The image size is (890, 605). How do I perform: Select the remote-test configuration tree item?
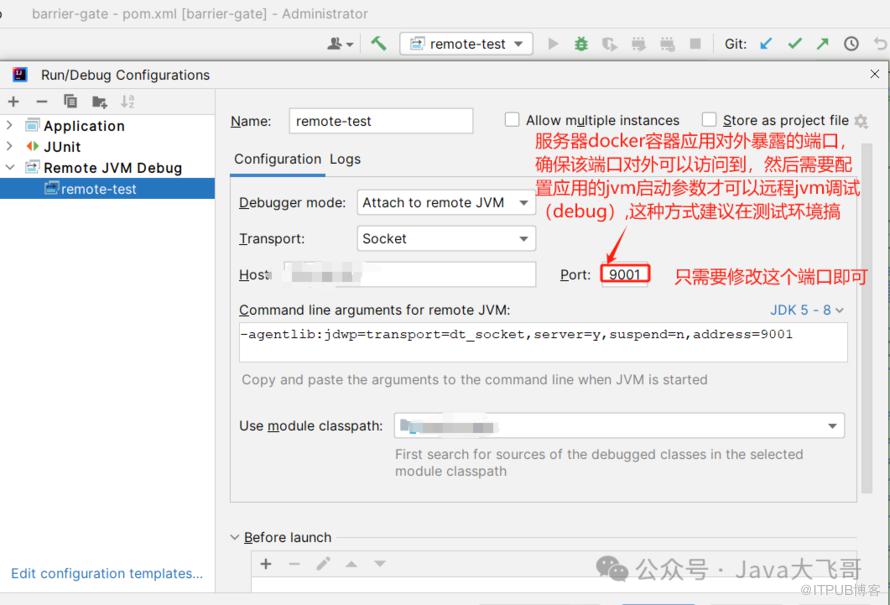(98, 189)
